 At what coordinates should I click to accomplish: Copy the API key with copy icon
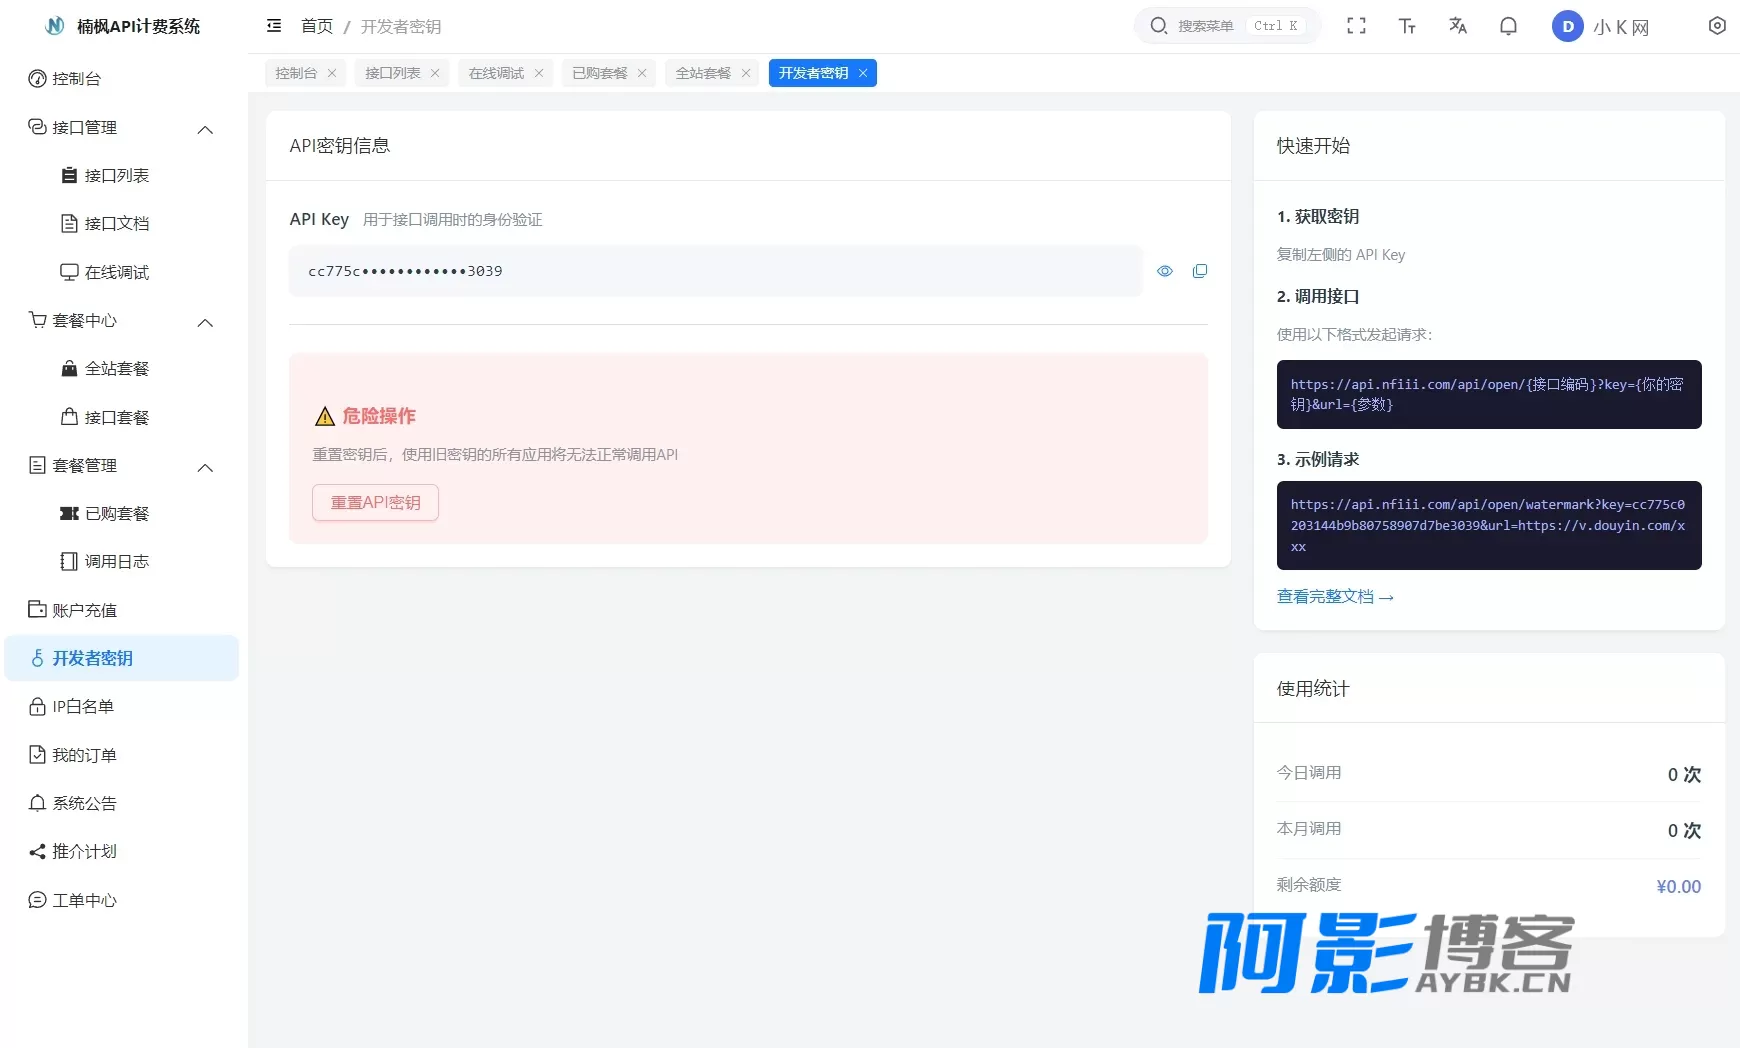click(1200, 271)
